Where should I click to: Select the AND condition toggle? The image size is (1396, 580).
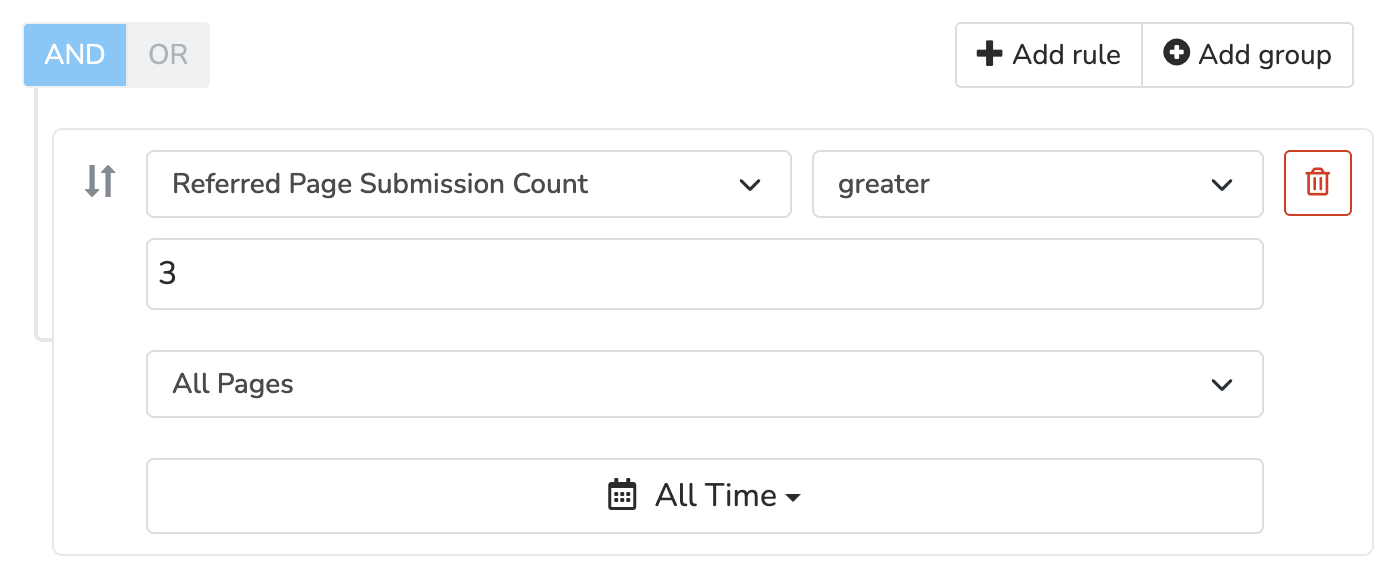[75, 54]
